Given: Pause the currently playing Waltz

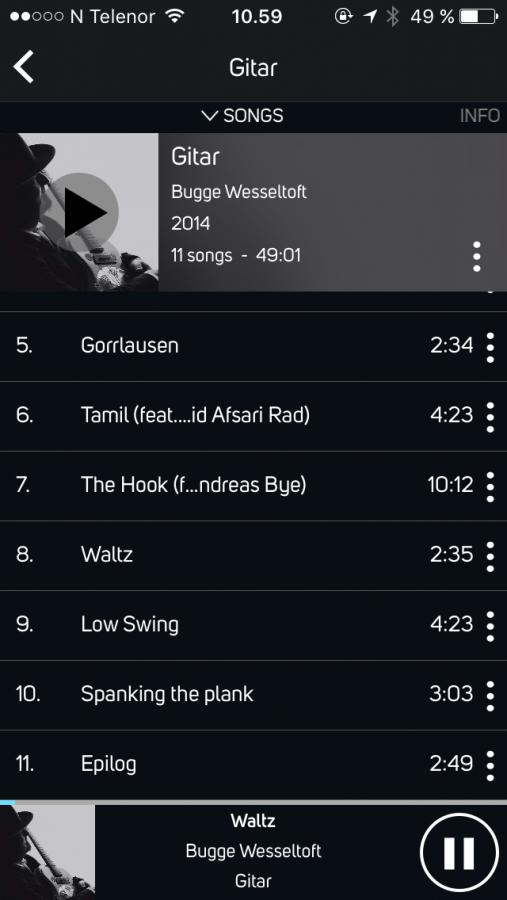Looking at the screenshot, I should point(459,852).
